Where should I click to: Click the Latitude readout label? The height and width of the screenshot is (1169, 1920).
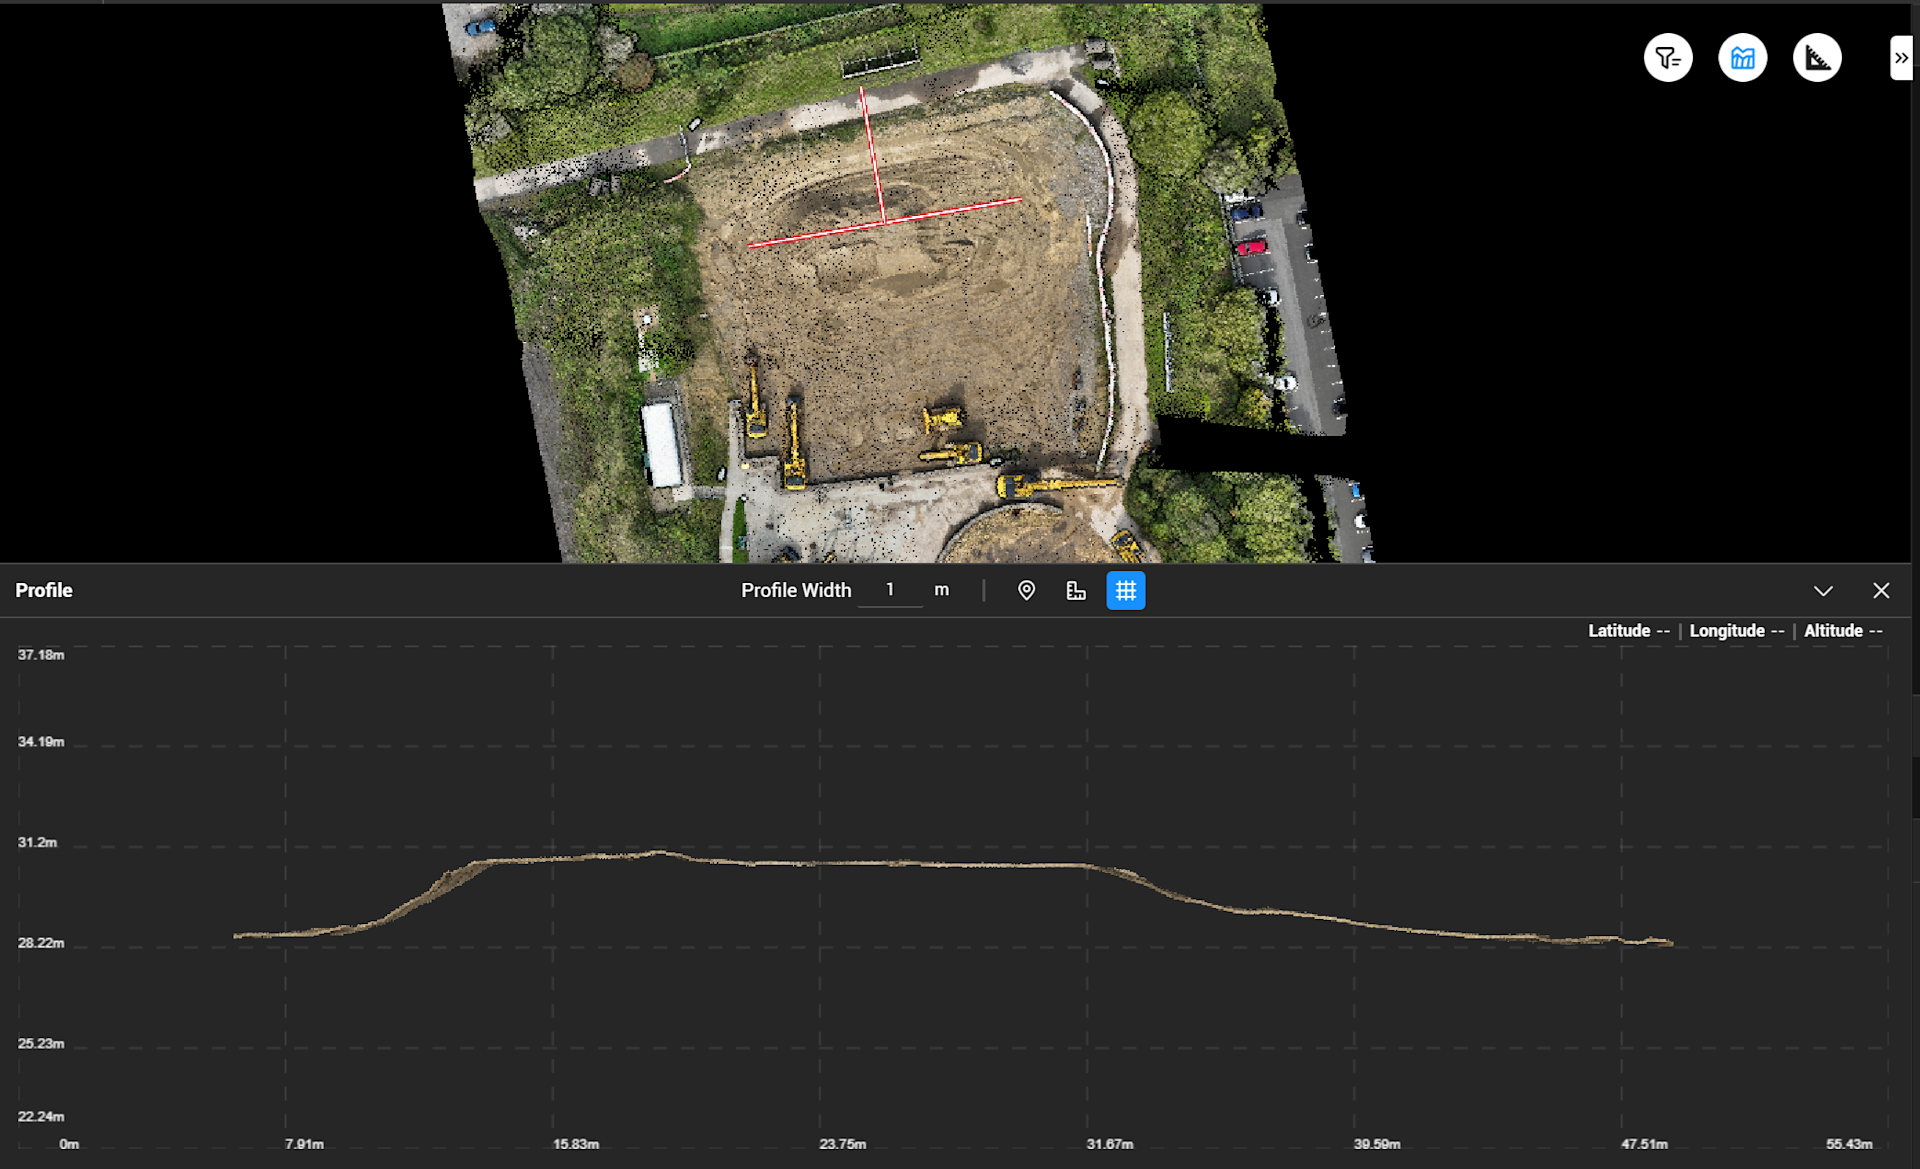(x=1619, y=631)
